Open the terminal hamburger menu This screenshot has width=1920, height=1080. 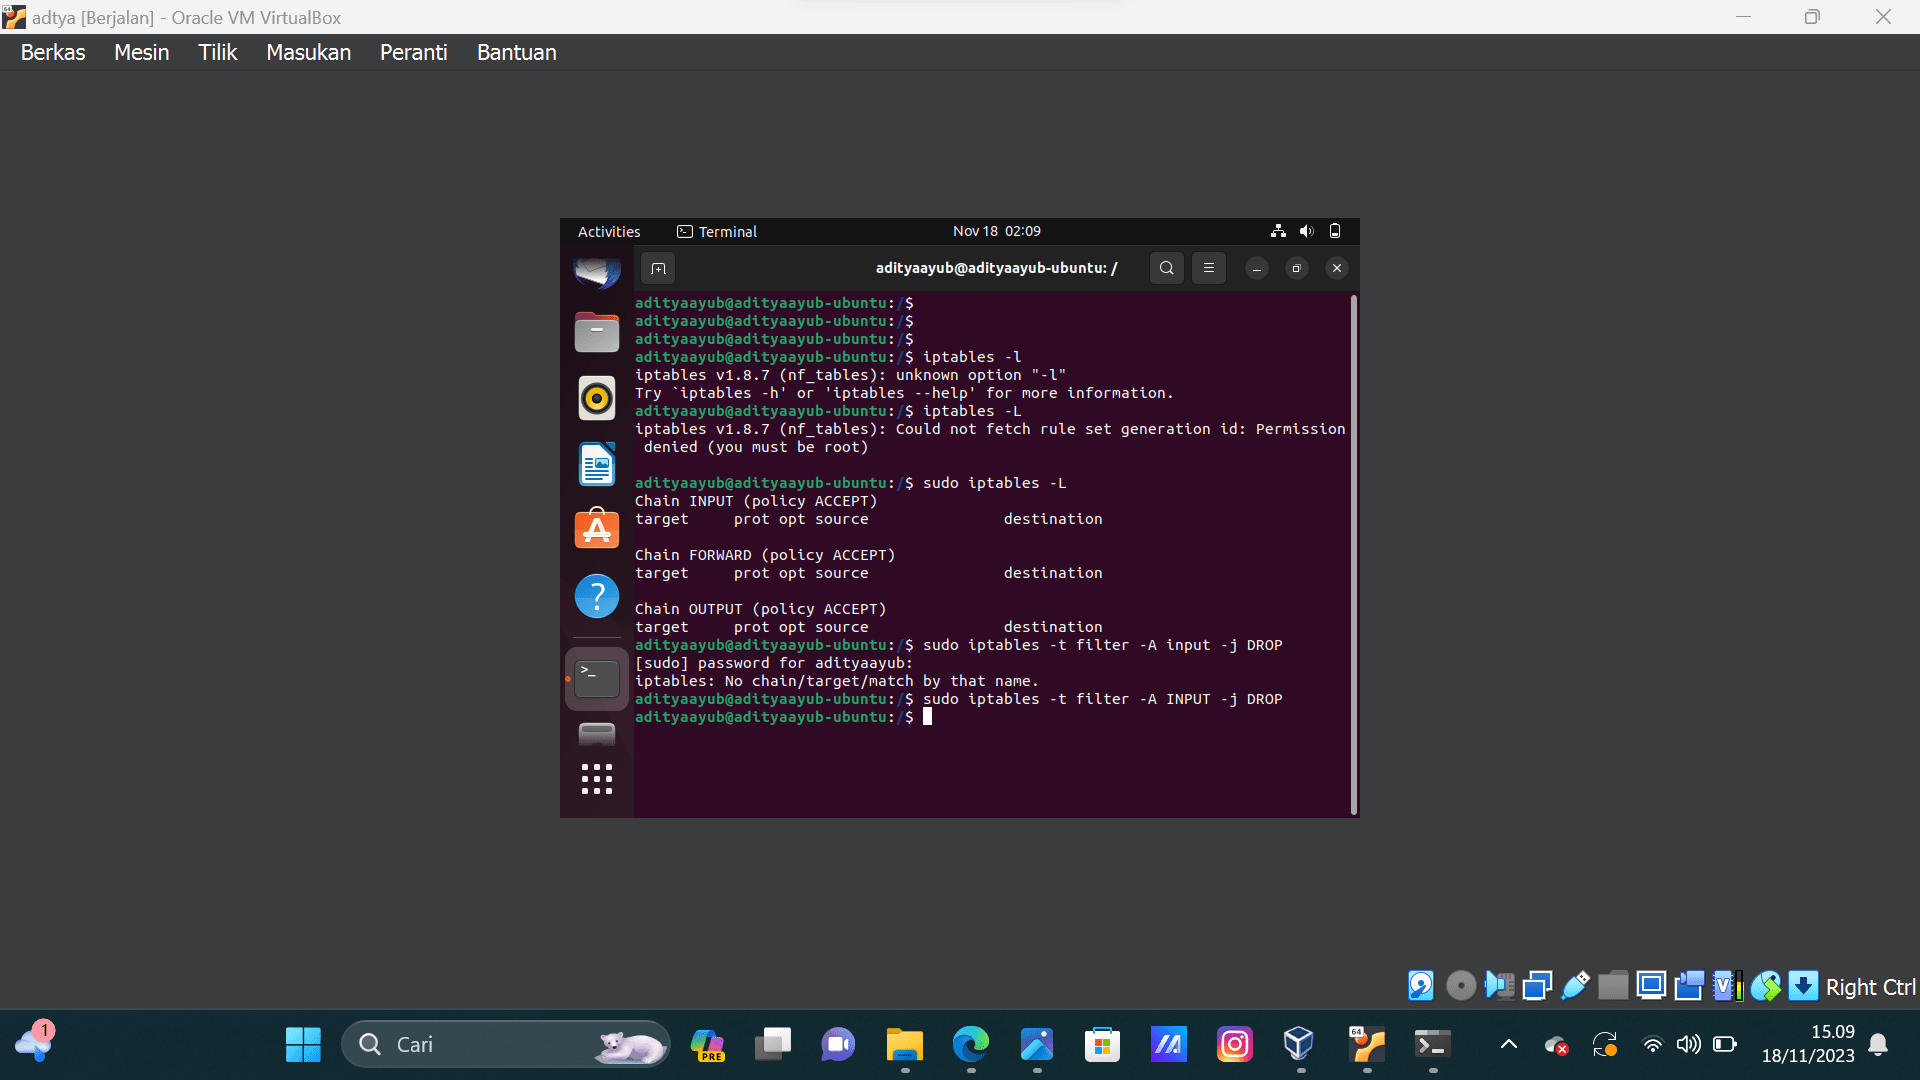[x=1208, y=268]
